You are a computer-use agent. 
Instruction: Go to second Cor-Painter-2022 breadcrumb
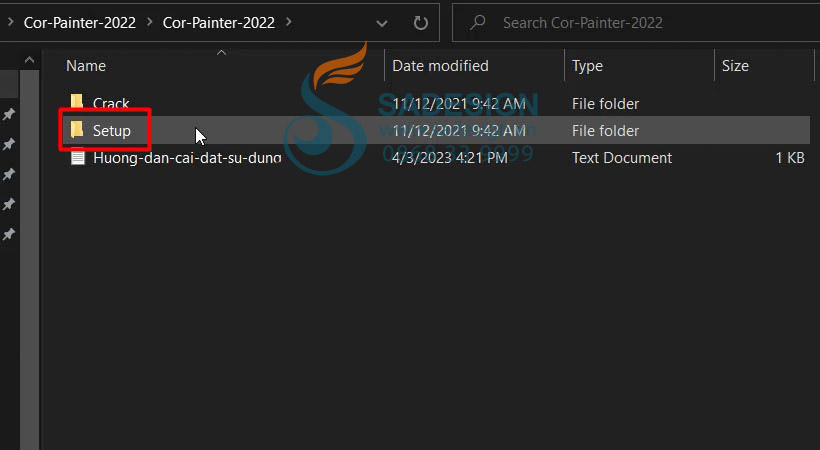pyautogui.click(x=219, y=22)
